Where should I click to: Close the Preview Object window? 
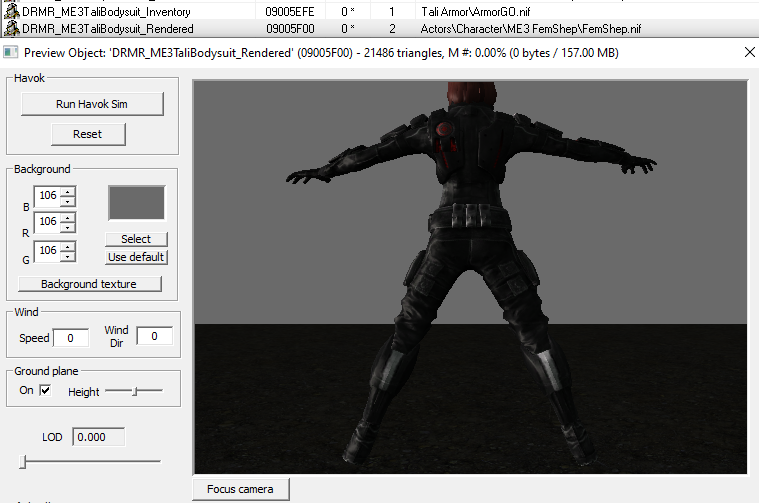(x=750, y=52)
